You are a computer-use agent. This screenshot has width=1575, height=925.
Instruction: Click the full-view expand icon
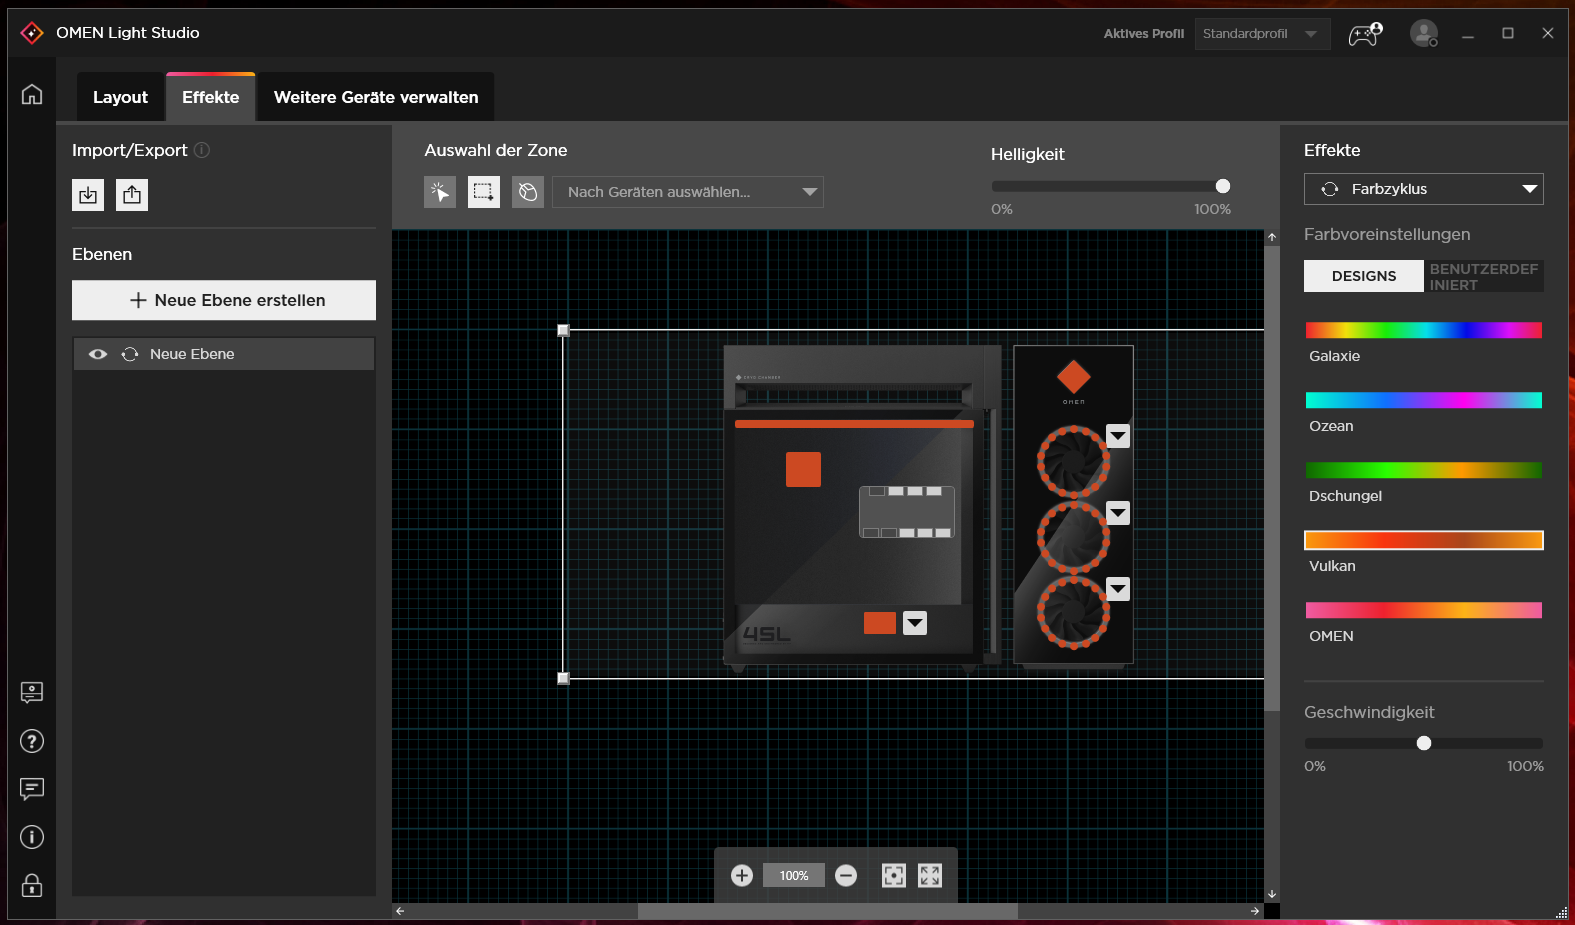coord(930,876)
